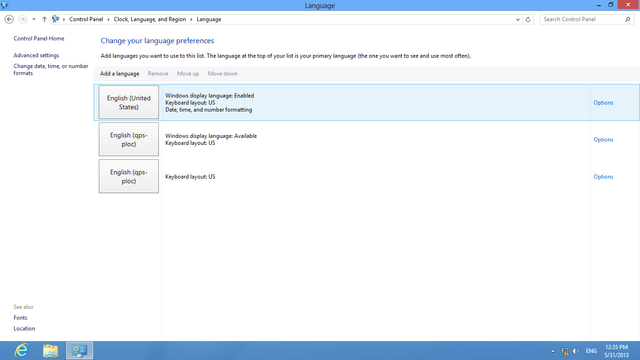
Task: Open Options for English (United States)
Action: pyautogui.click(x=603, y=102)
